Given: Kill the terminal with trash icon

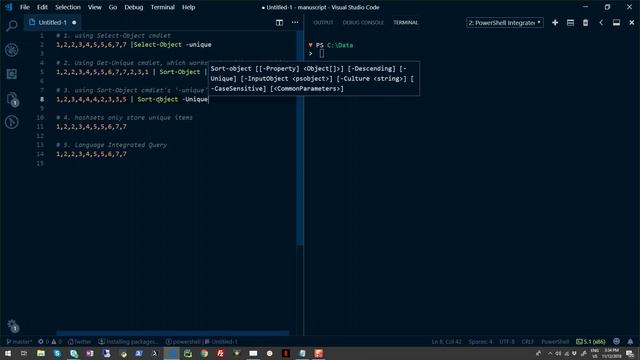Looking at the screenshot, I should [x=585, y=22].
